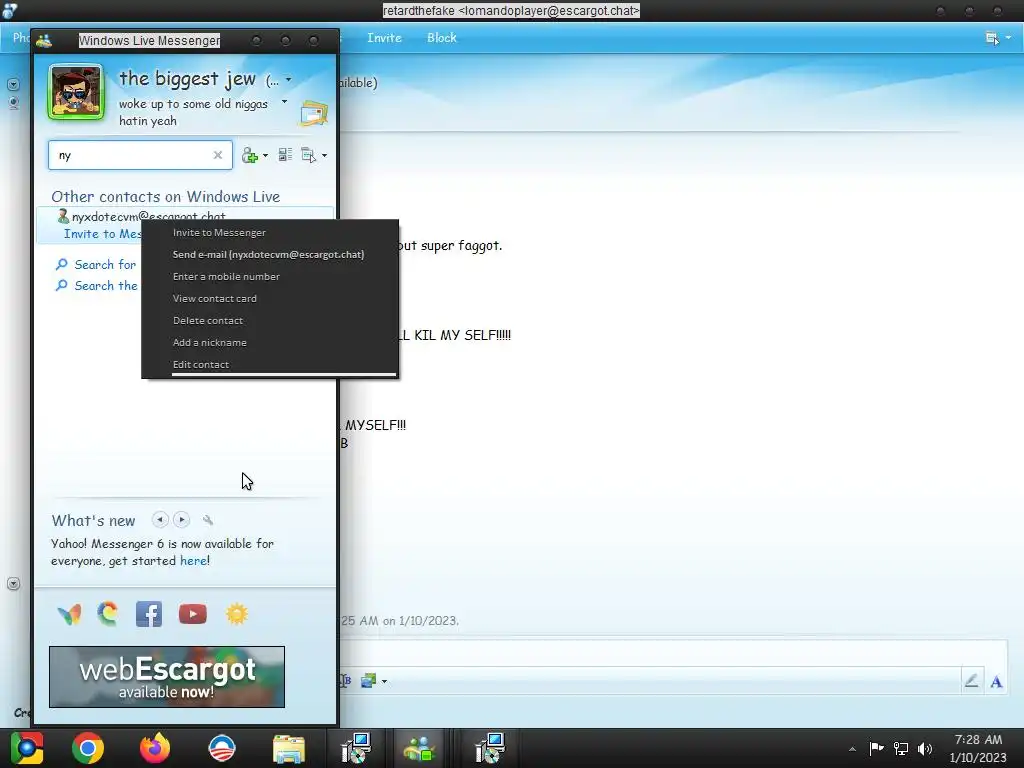Click the 7:28 AM clock in tray

[978, 739]
